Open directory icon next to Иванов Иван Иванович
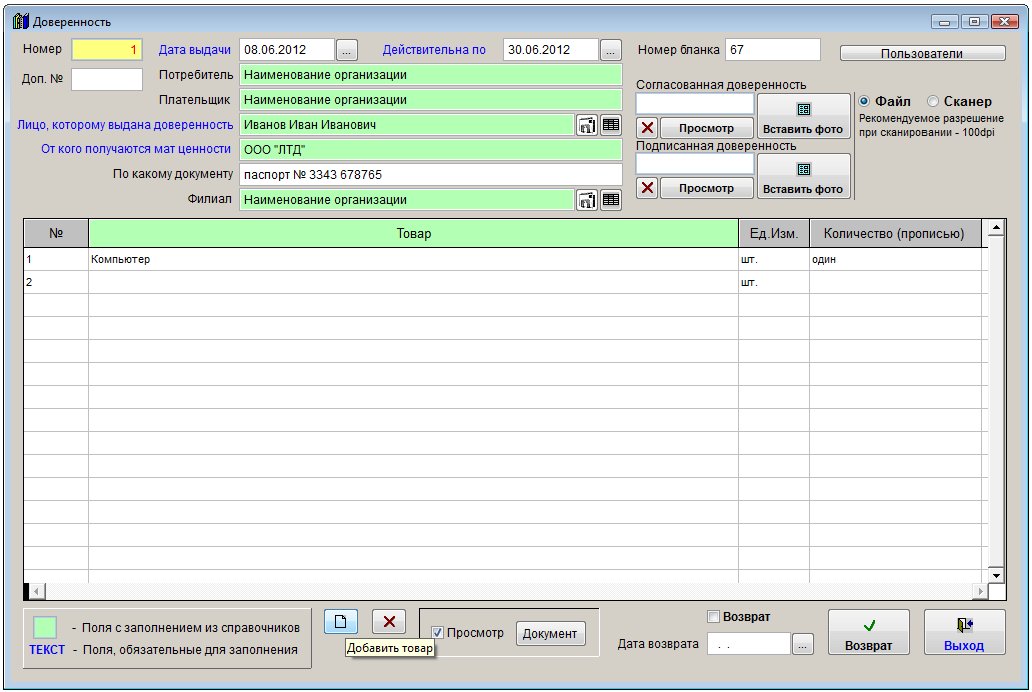1032x692 pixels. pyautogui.click(x=587, y=125)
